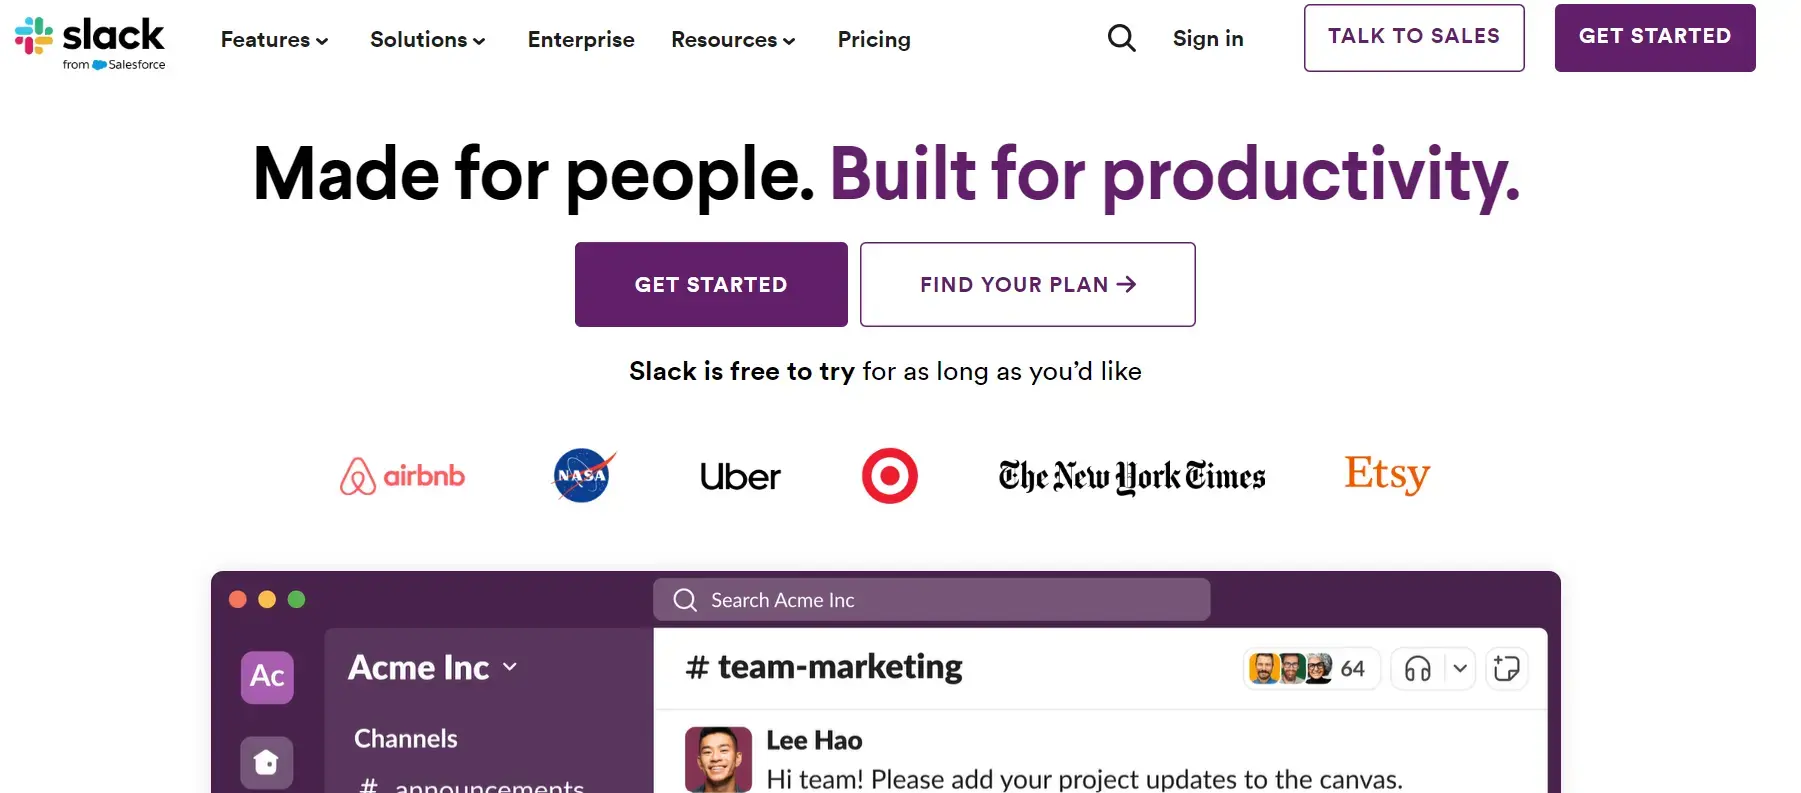Click the purple GET STARTED hero button
Image resolution: width=1801 pixels, height=793 pixels.
[x=710, y=284]
